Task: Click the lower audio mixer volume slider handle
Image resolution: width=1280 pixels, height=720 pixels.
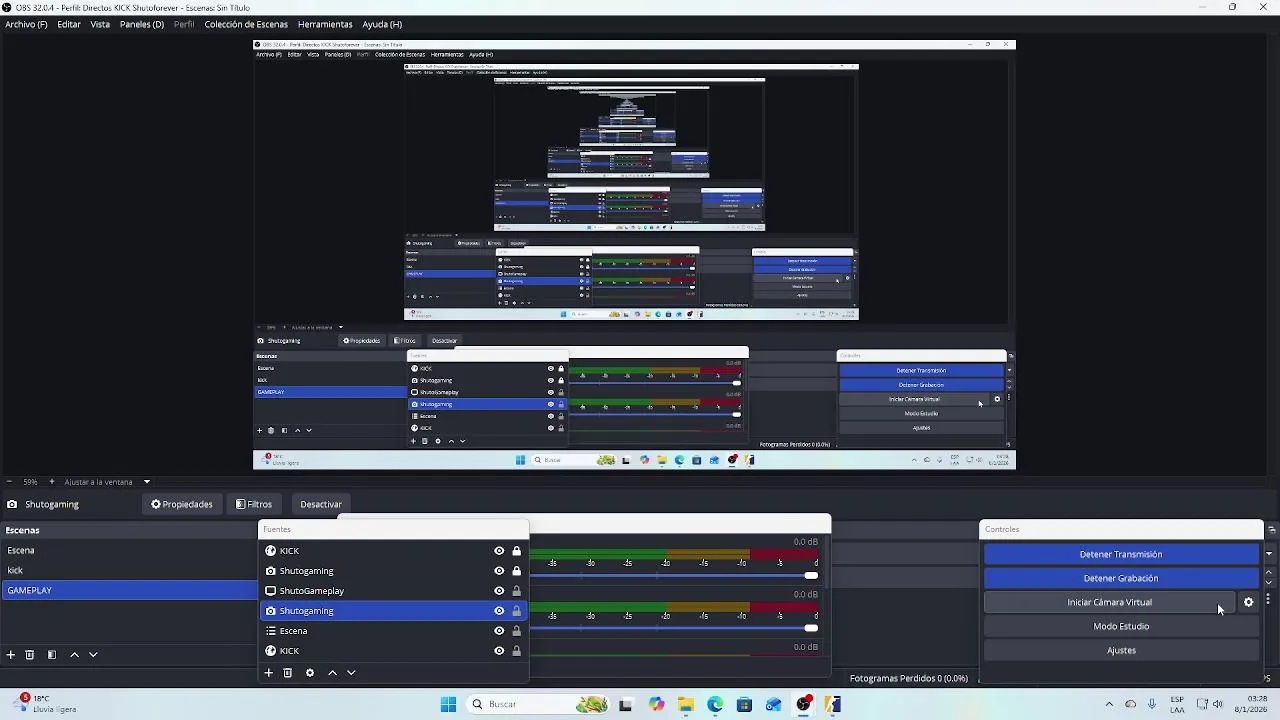Action: point(811,628)
